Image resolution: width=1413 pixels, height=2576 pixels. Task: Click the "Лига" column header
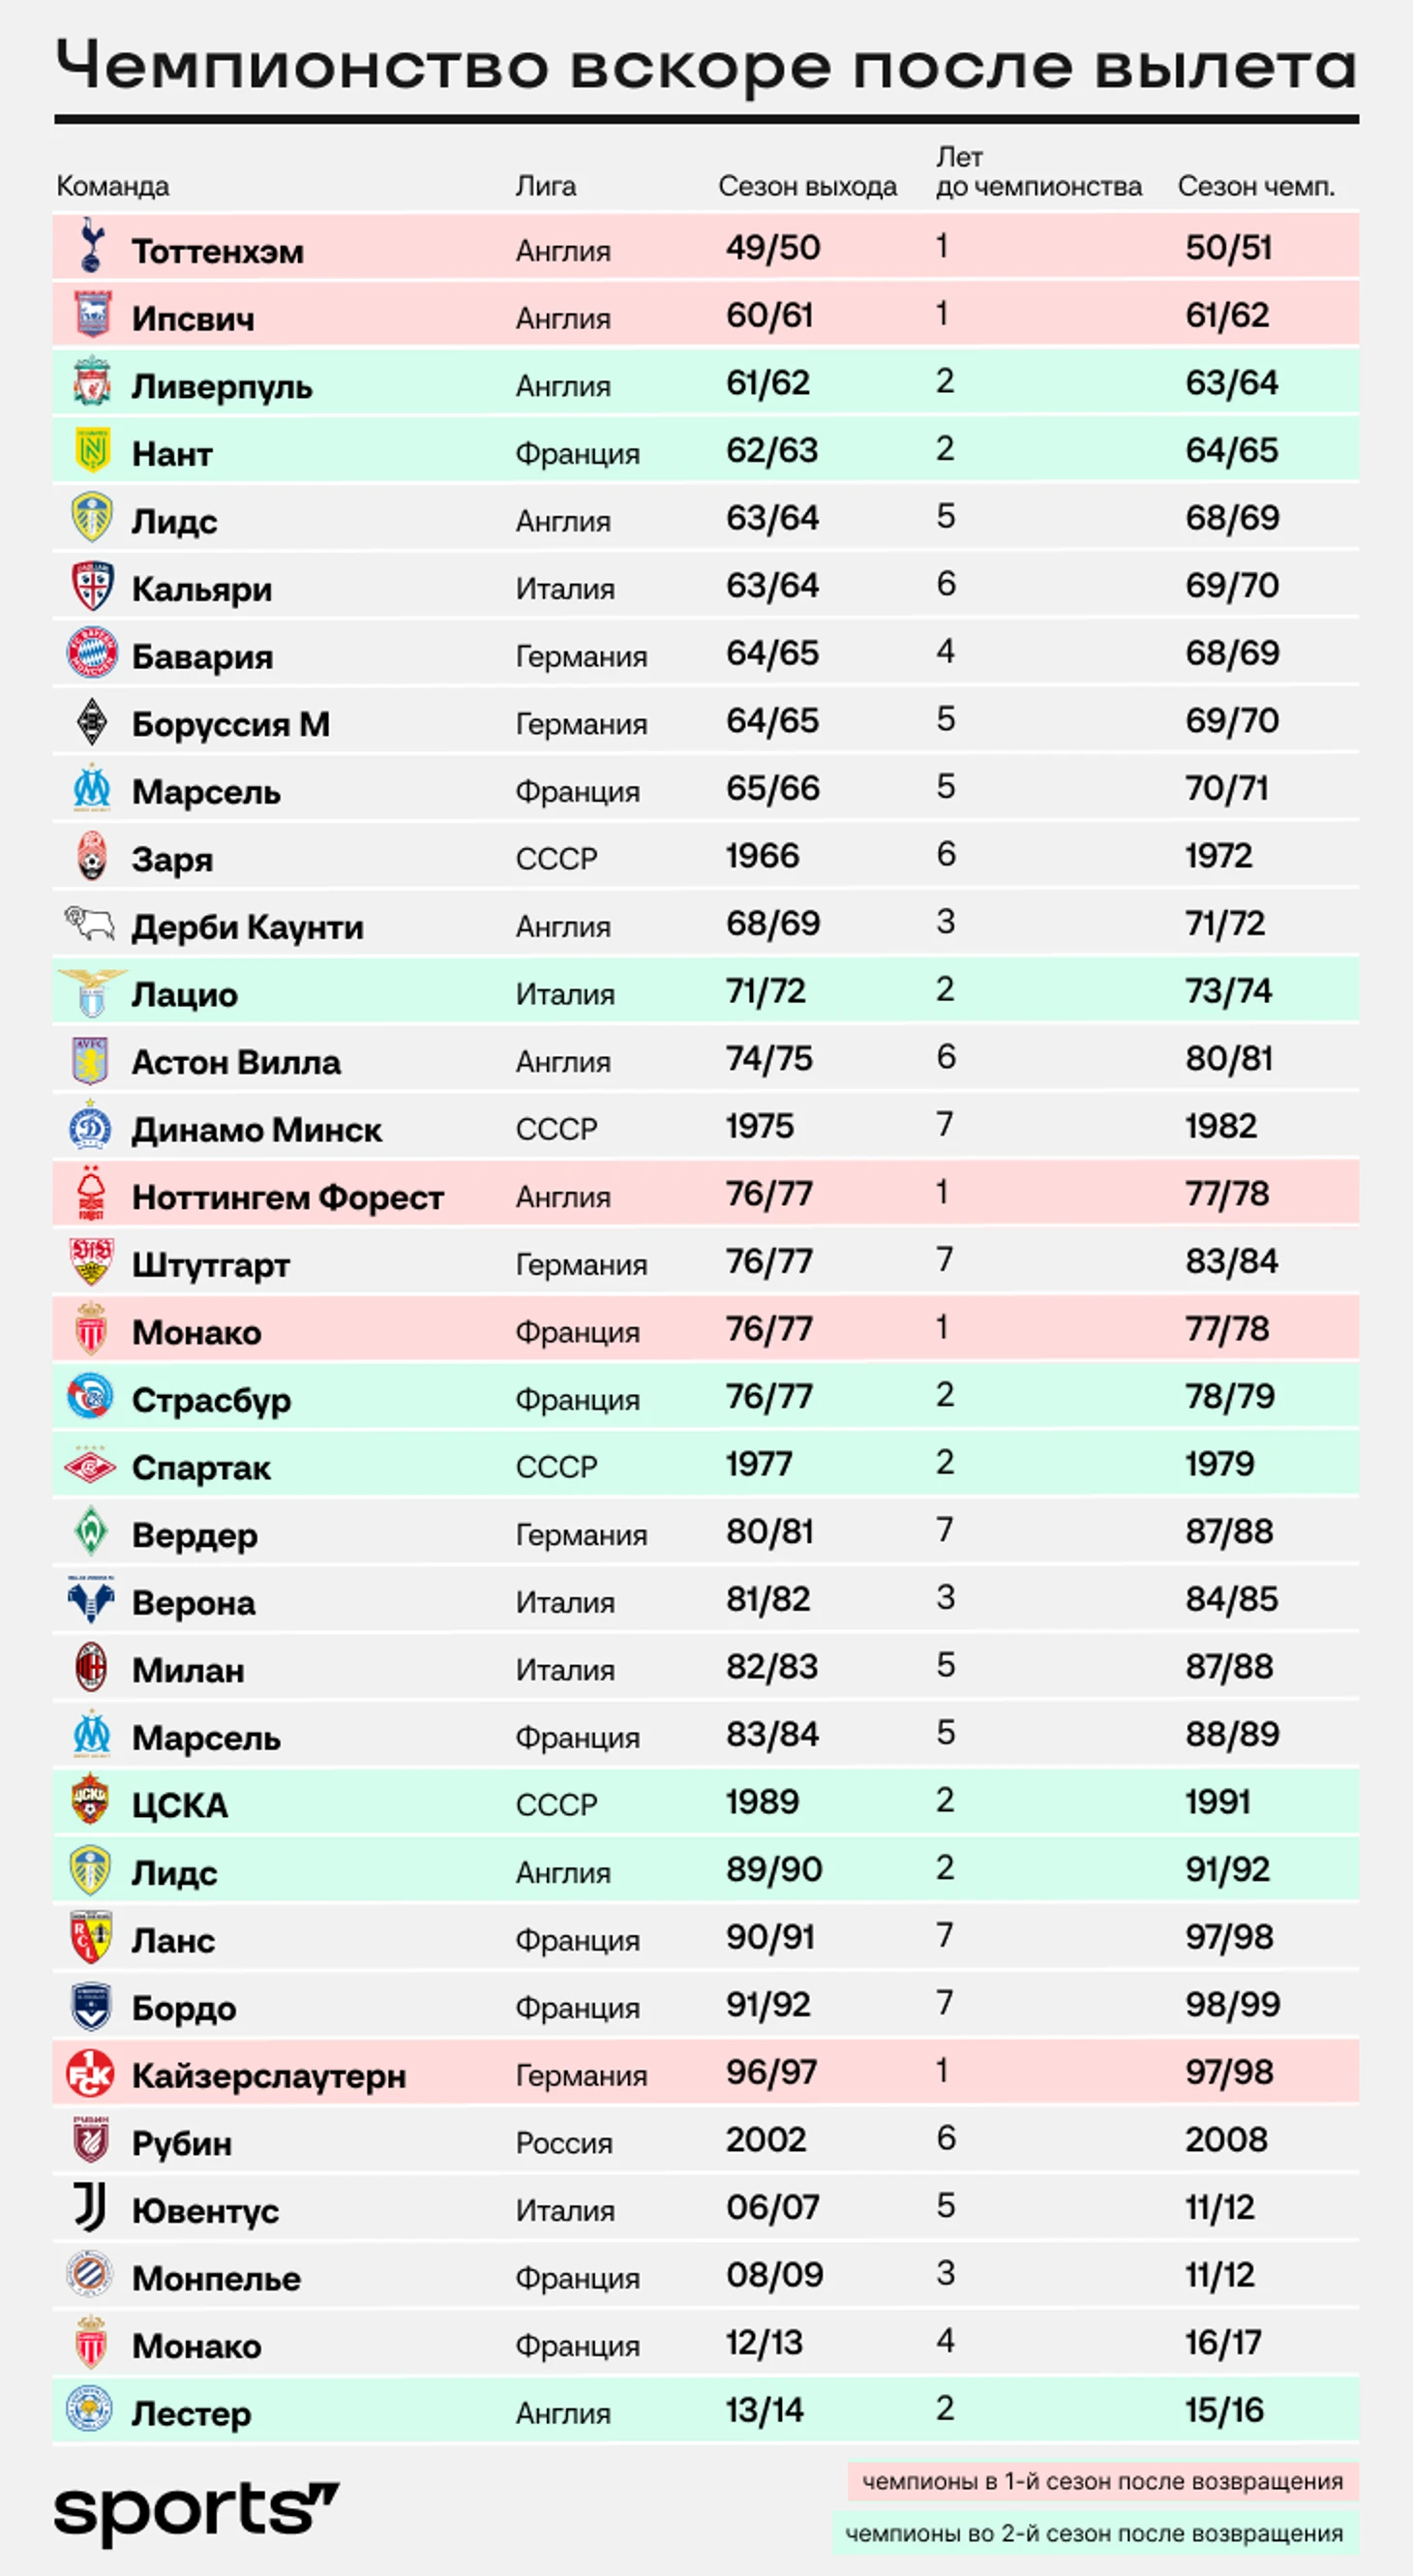546,186
